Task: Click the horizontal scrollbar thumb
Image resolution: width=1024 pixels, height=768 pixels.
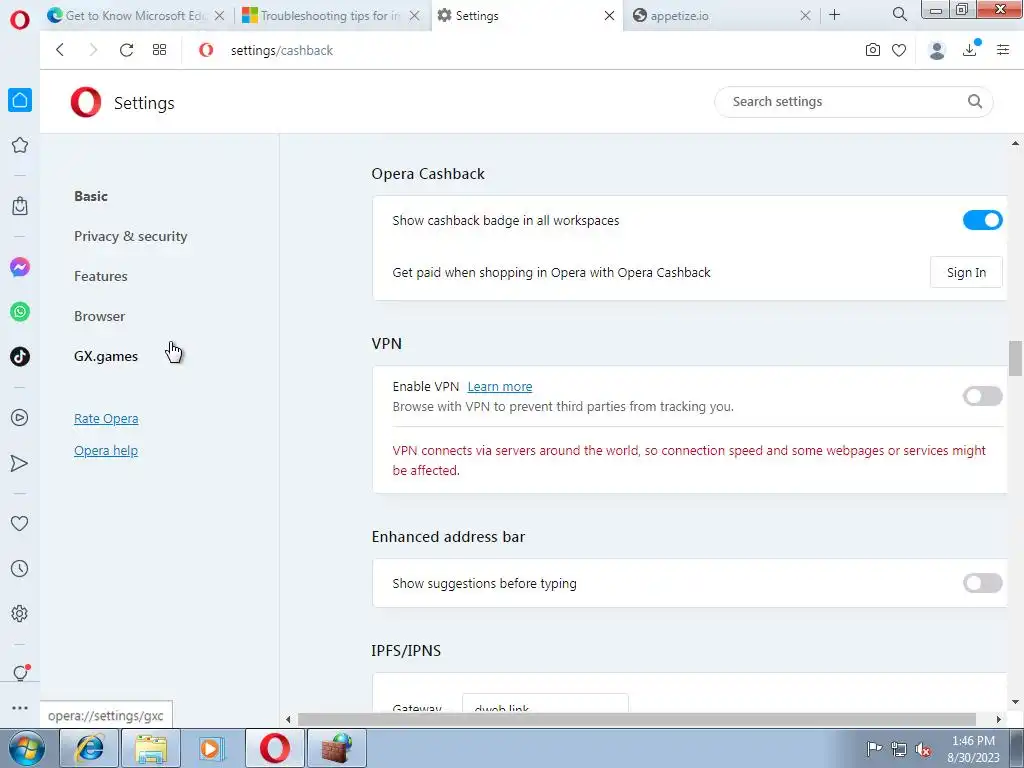Action: [637, 719]
